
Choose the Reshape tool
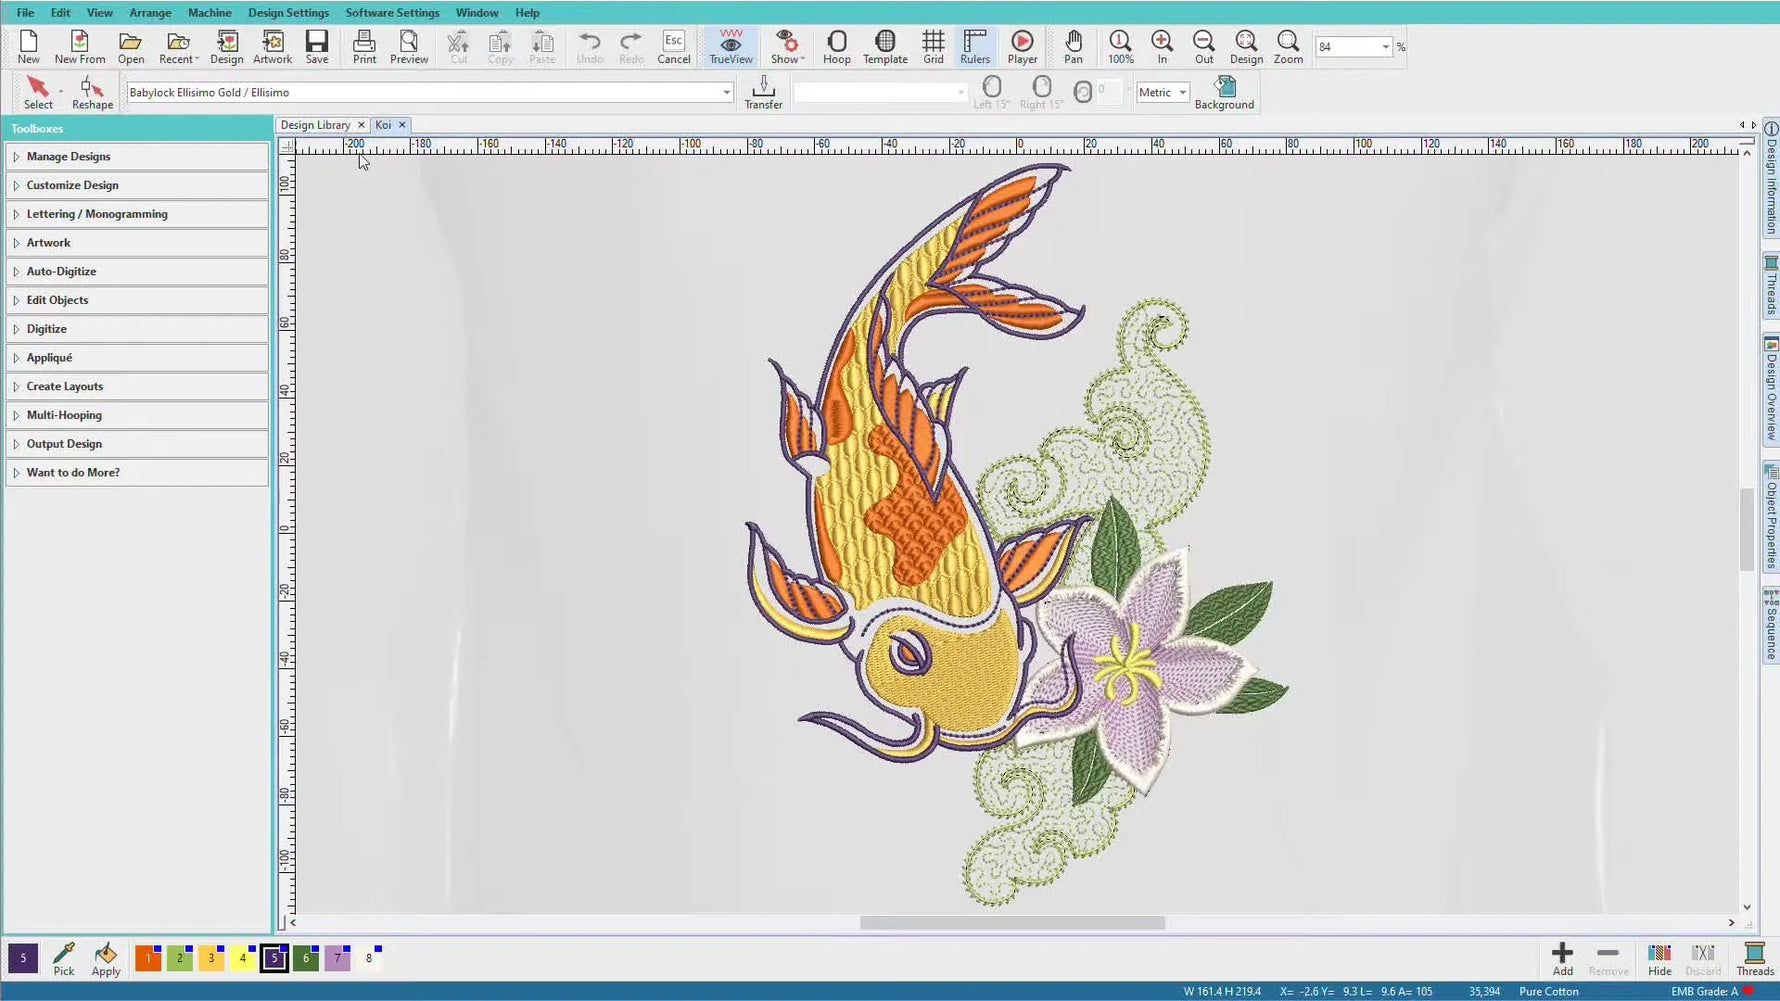92,92
